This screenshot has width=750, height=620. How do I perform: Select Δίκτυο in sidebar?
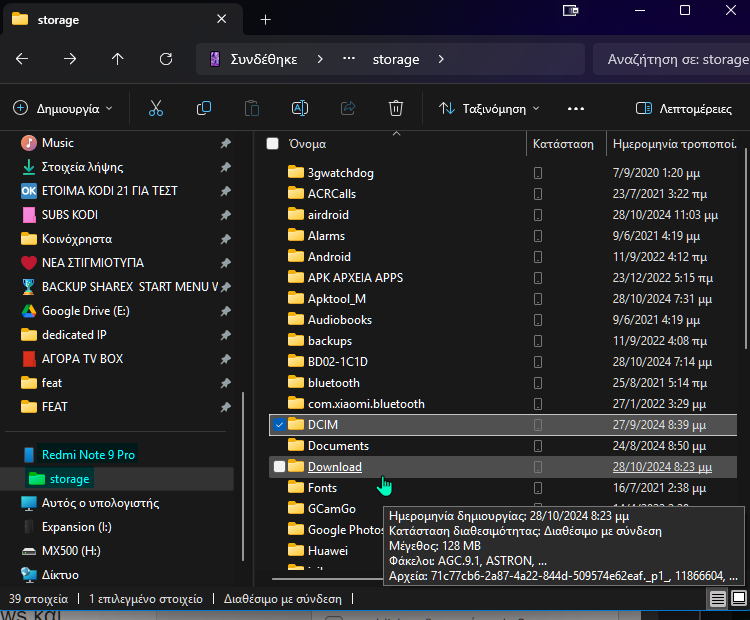60,575
